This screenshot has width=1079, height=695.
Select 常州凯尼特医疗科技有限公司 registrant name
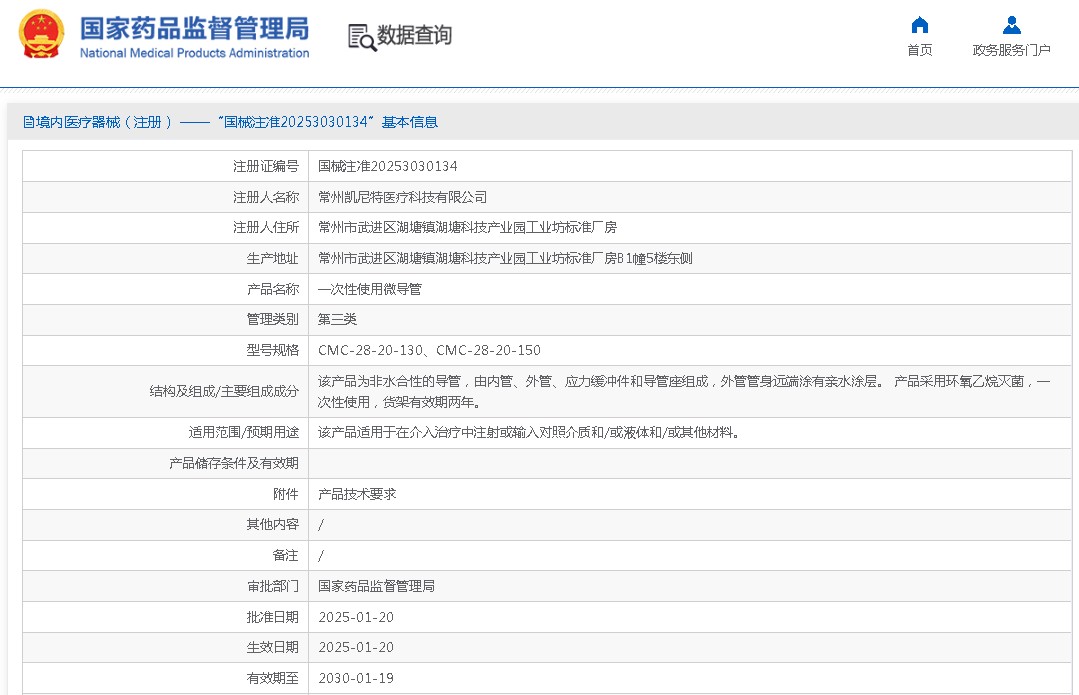pos(403,197)
